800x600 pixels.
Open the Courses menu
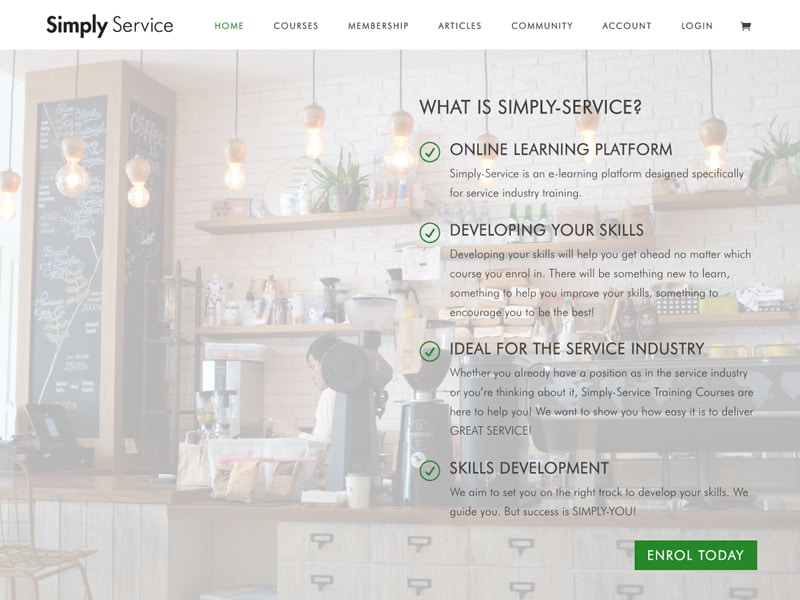coord(296,26)
